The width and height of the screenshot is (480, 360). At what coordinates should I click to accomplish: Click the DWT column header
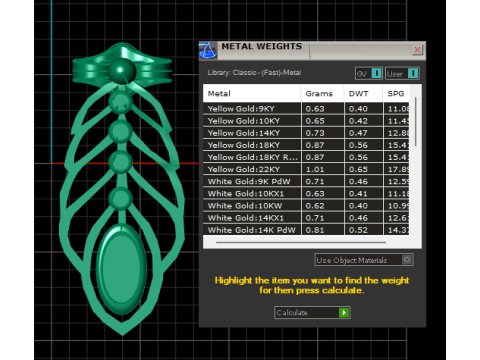363,93
